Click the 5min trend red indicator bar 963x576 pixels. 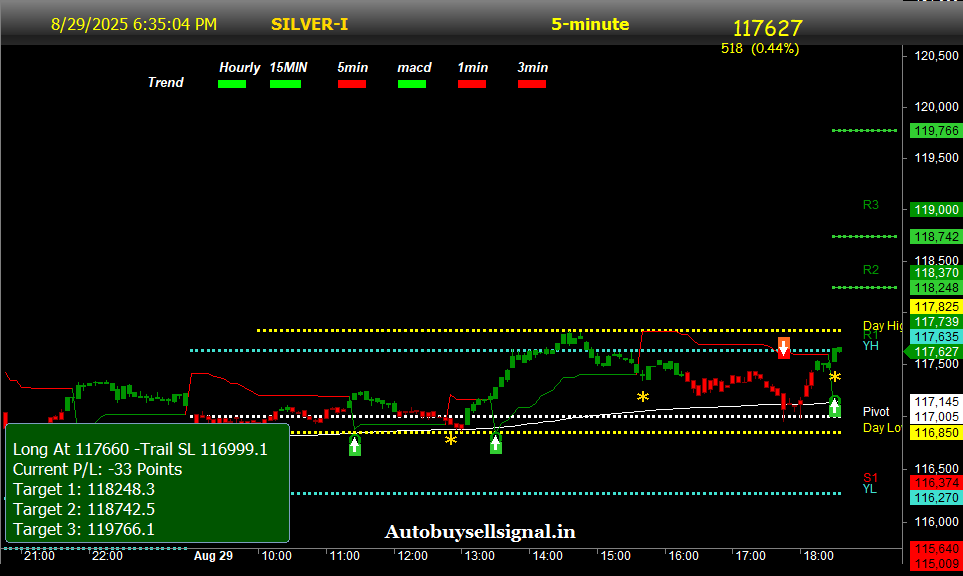point(352,84)
